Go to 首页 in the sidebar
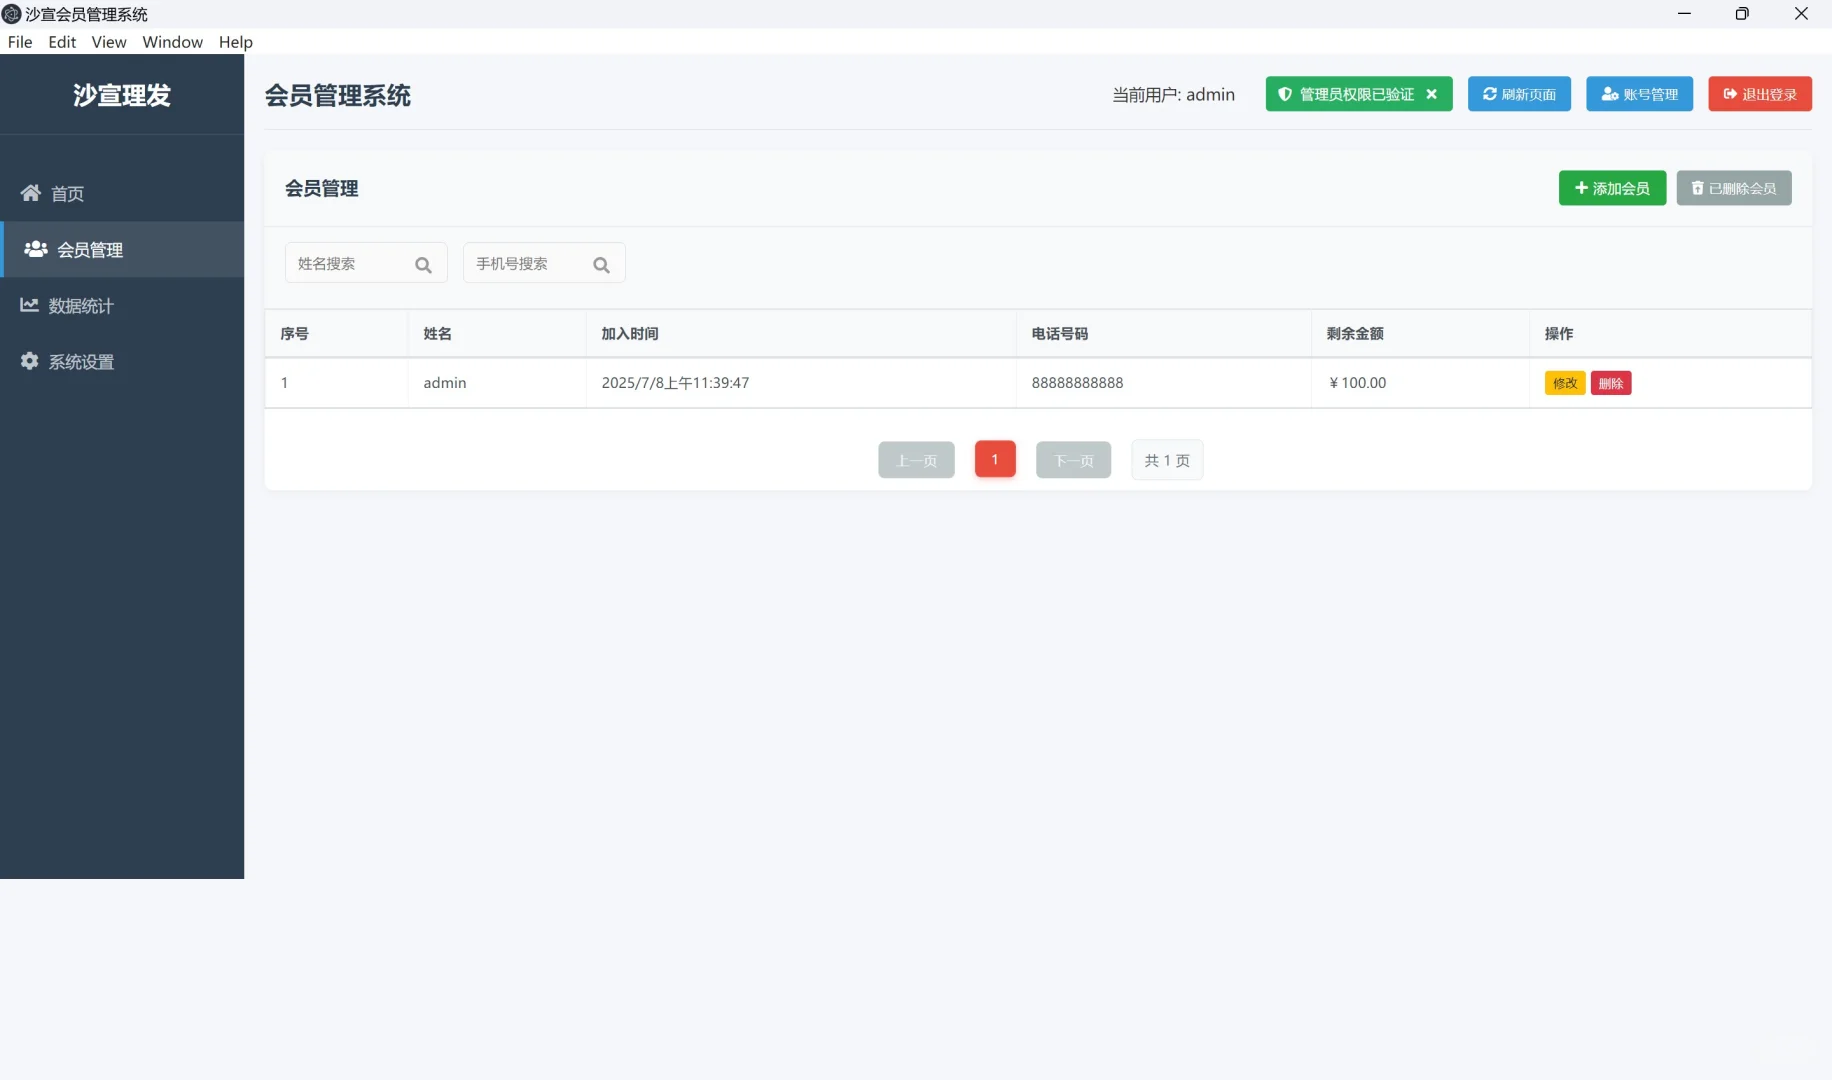The width and height of the screenshot is (1832, 1080). point(122,193)
